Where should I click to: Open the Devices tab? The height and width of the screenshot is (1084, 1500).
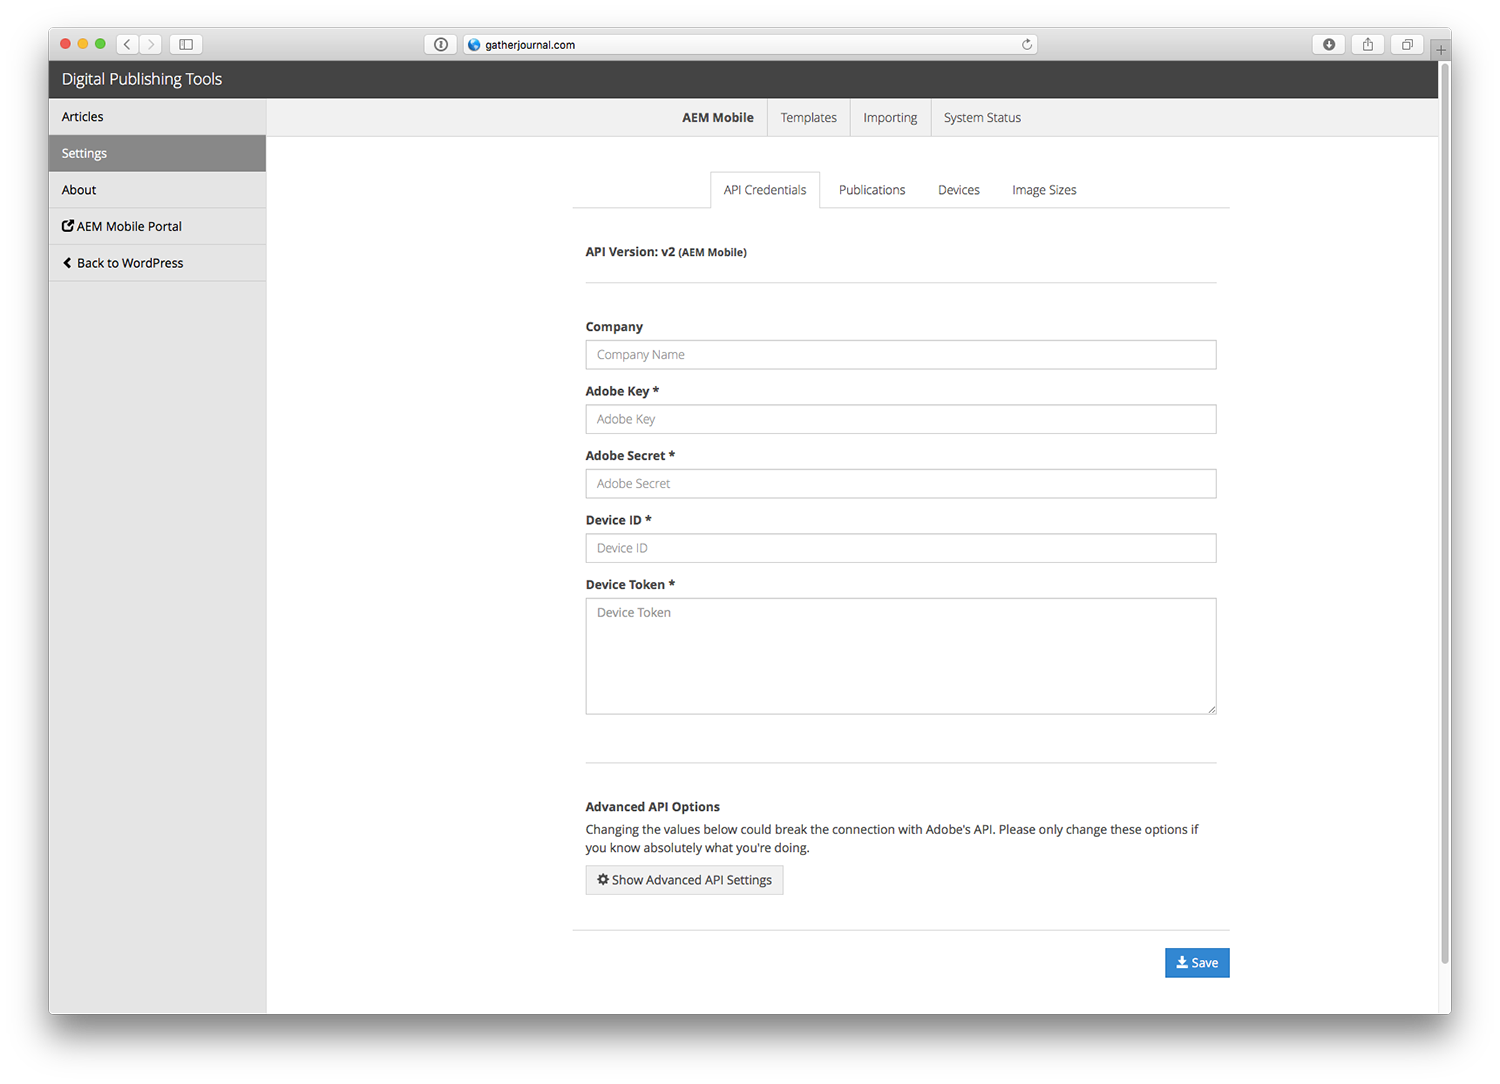tap(958, 190)
